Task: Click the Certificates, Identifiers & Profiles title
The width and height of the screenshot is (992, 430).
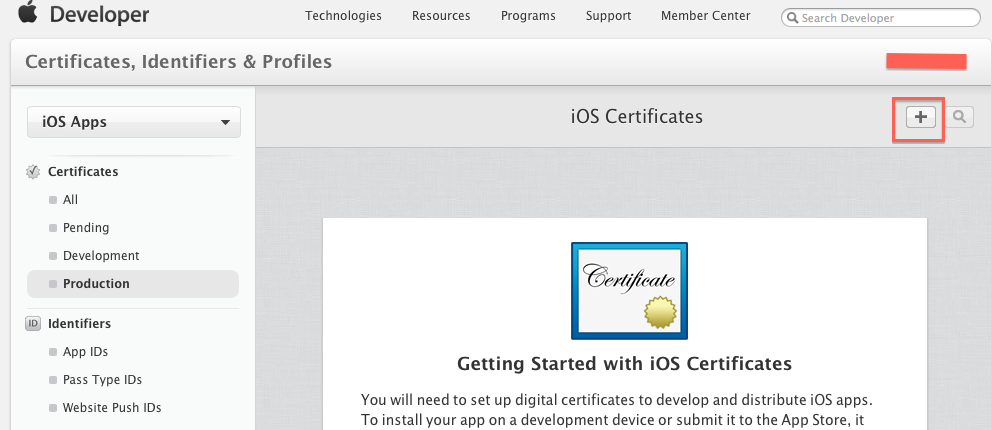Action: point(178,62)
